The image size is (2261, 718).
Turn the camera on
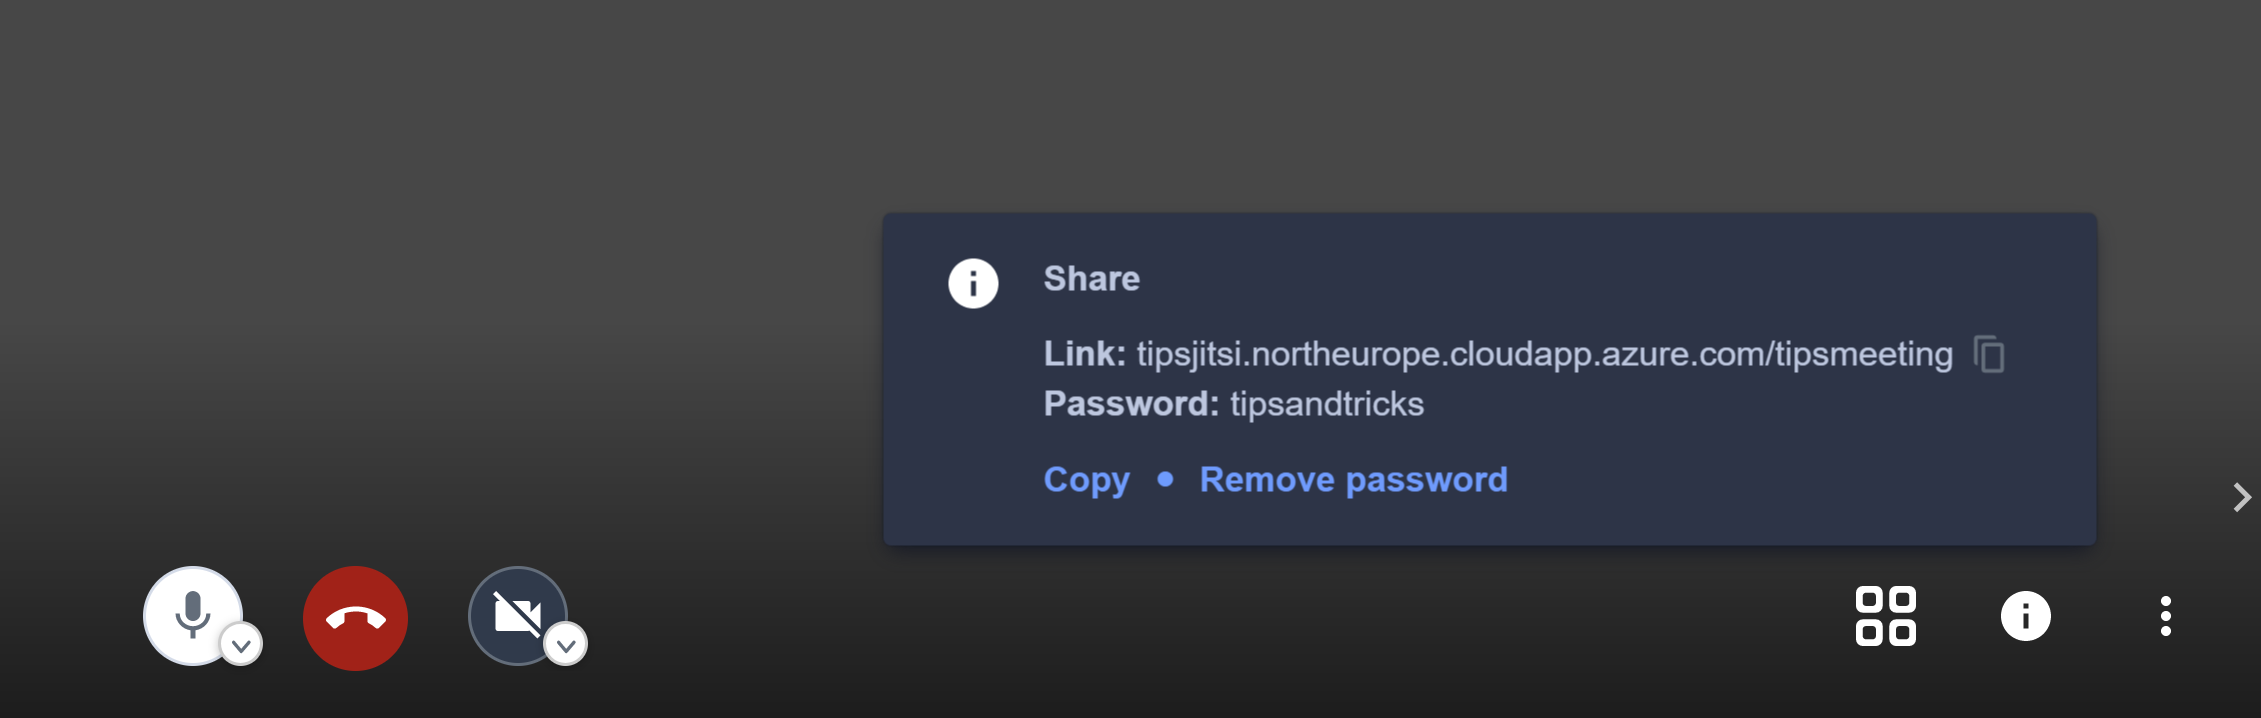[x=517, y=615]
